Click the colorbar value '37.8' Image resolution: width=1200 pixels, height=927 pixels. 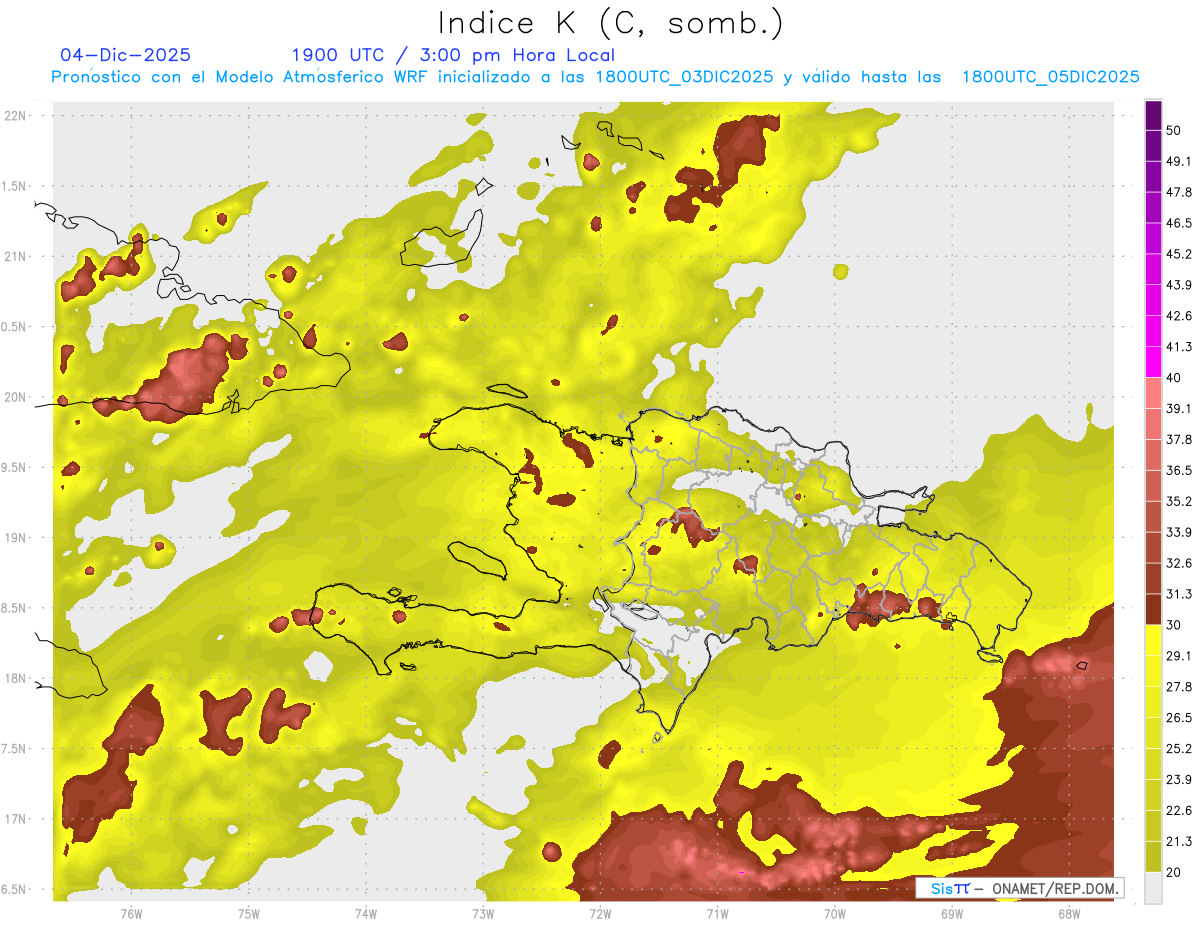pyautogui.click(x=1179, y=439)
